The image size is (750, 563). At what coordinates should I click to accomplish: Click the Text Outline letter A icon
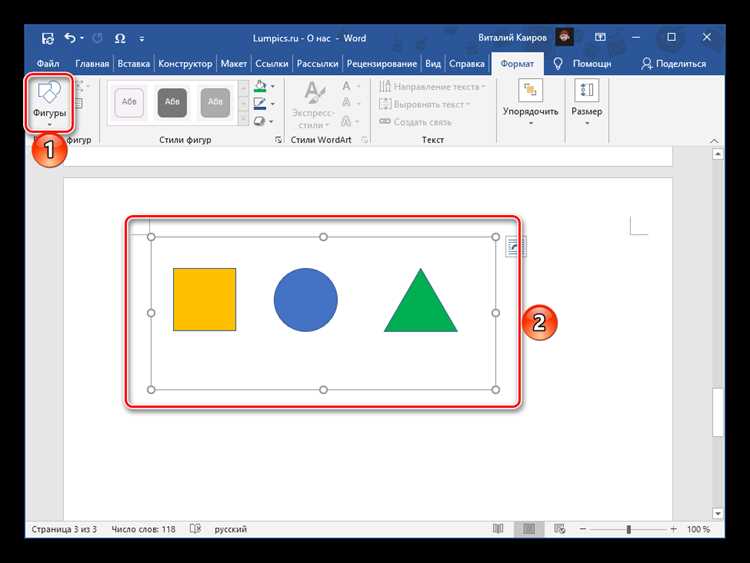pyautogui.click(x=346, y=103)
